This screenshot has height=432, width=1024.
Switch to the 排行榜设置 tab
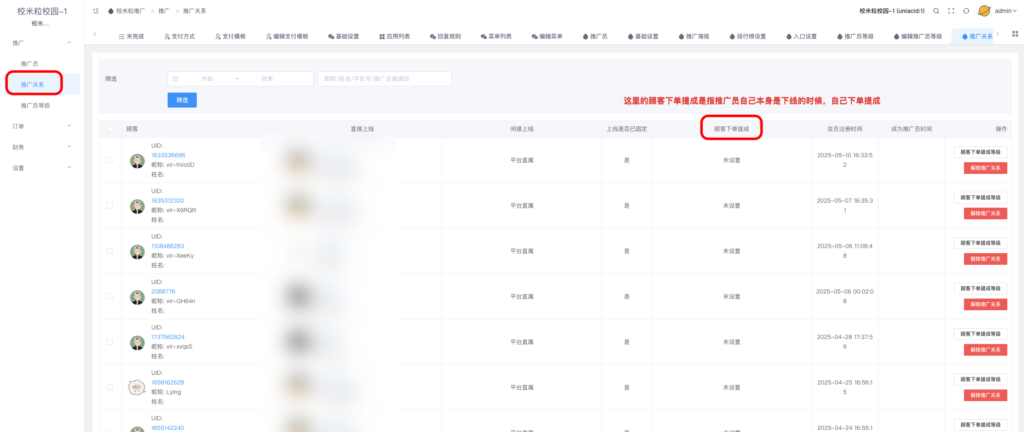coord(747,37)
